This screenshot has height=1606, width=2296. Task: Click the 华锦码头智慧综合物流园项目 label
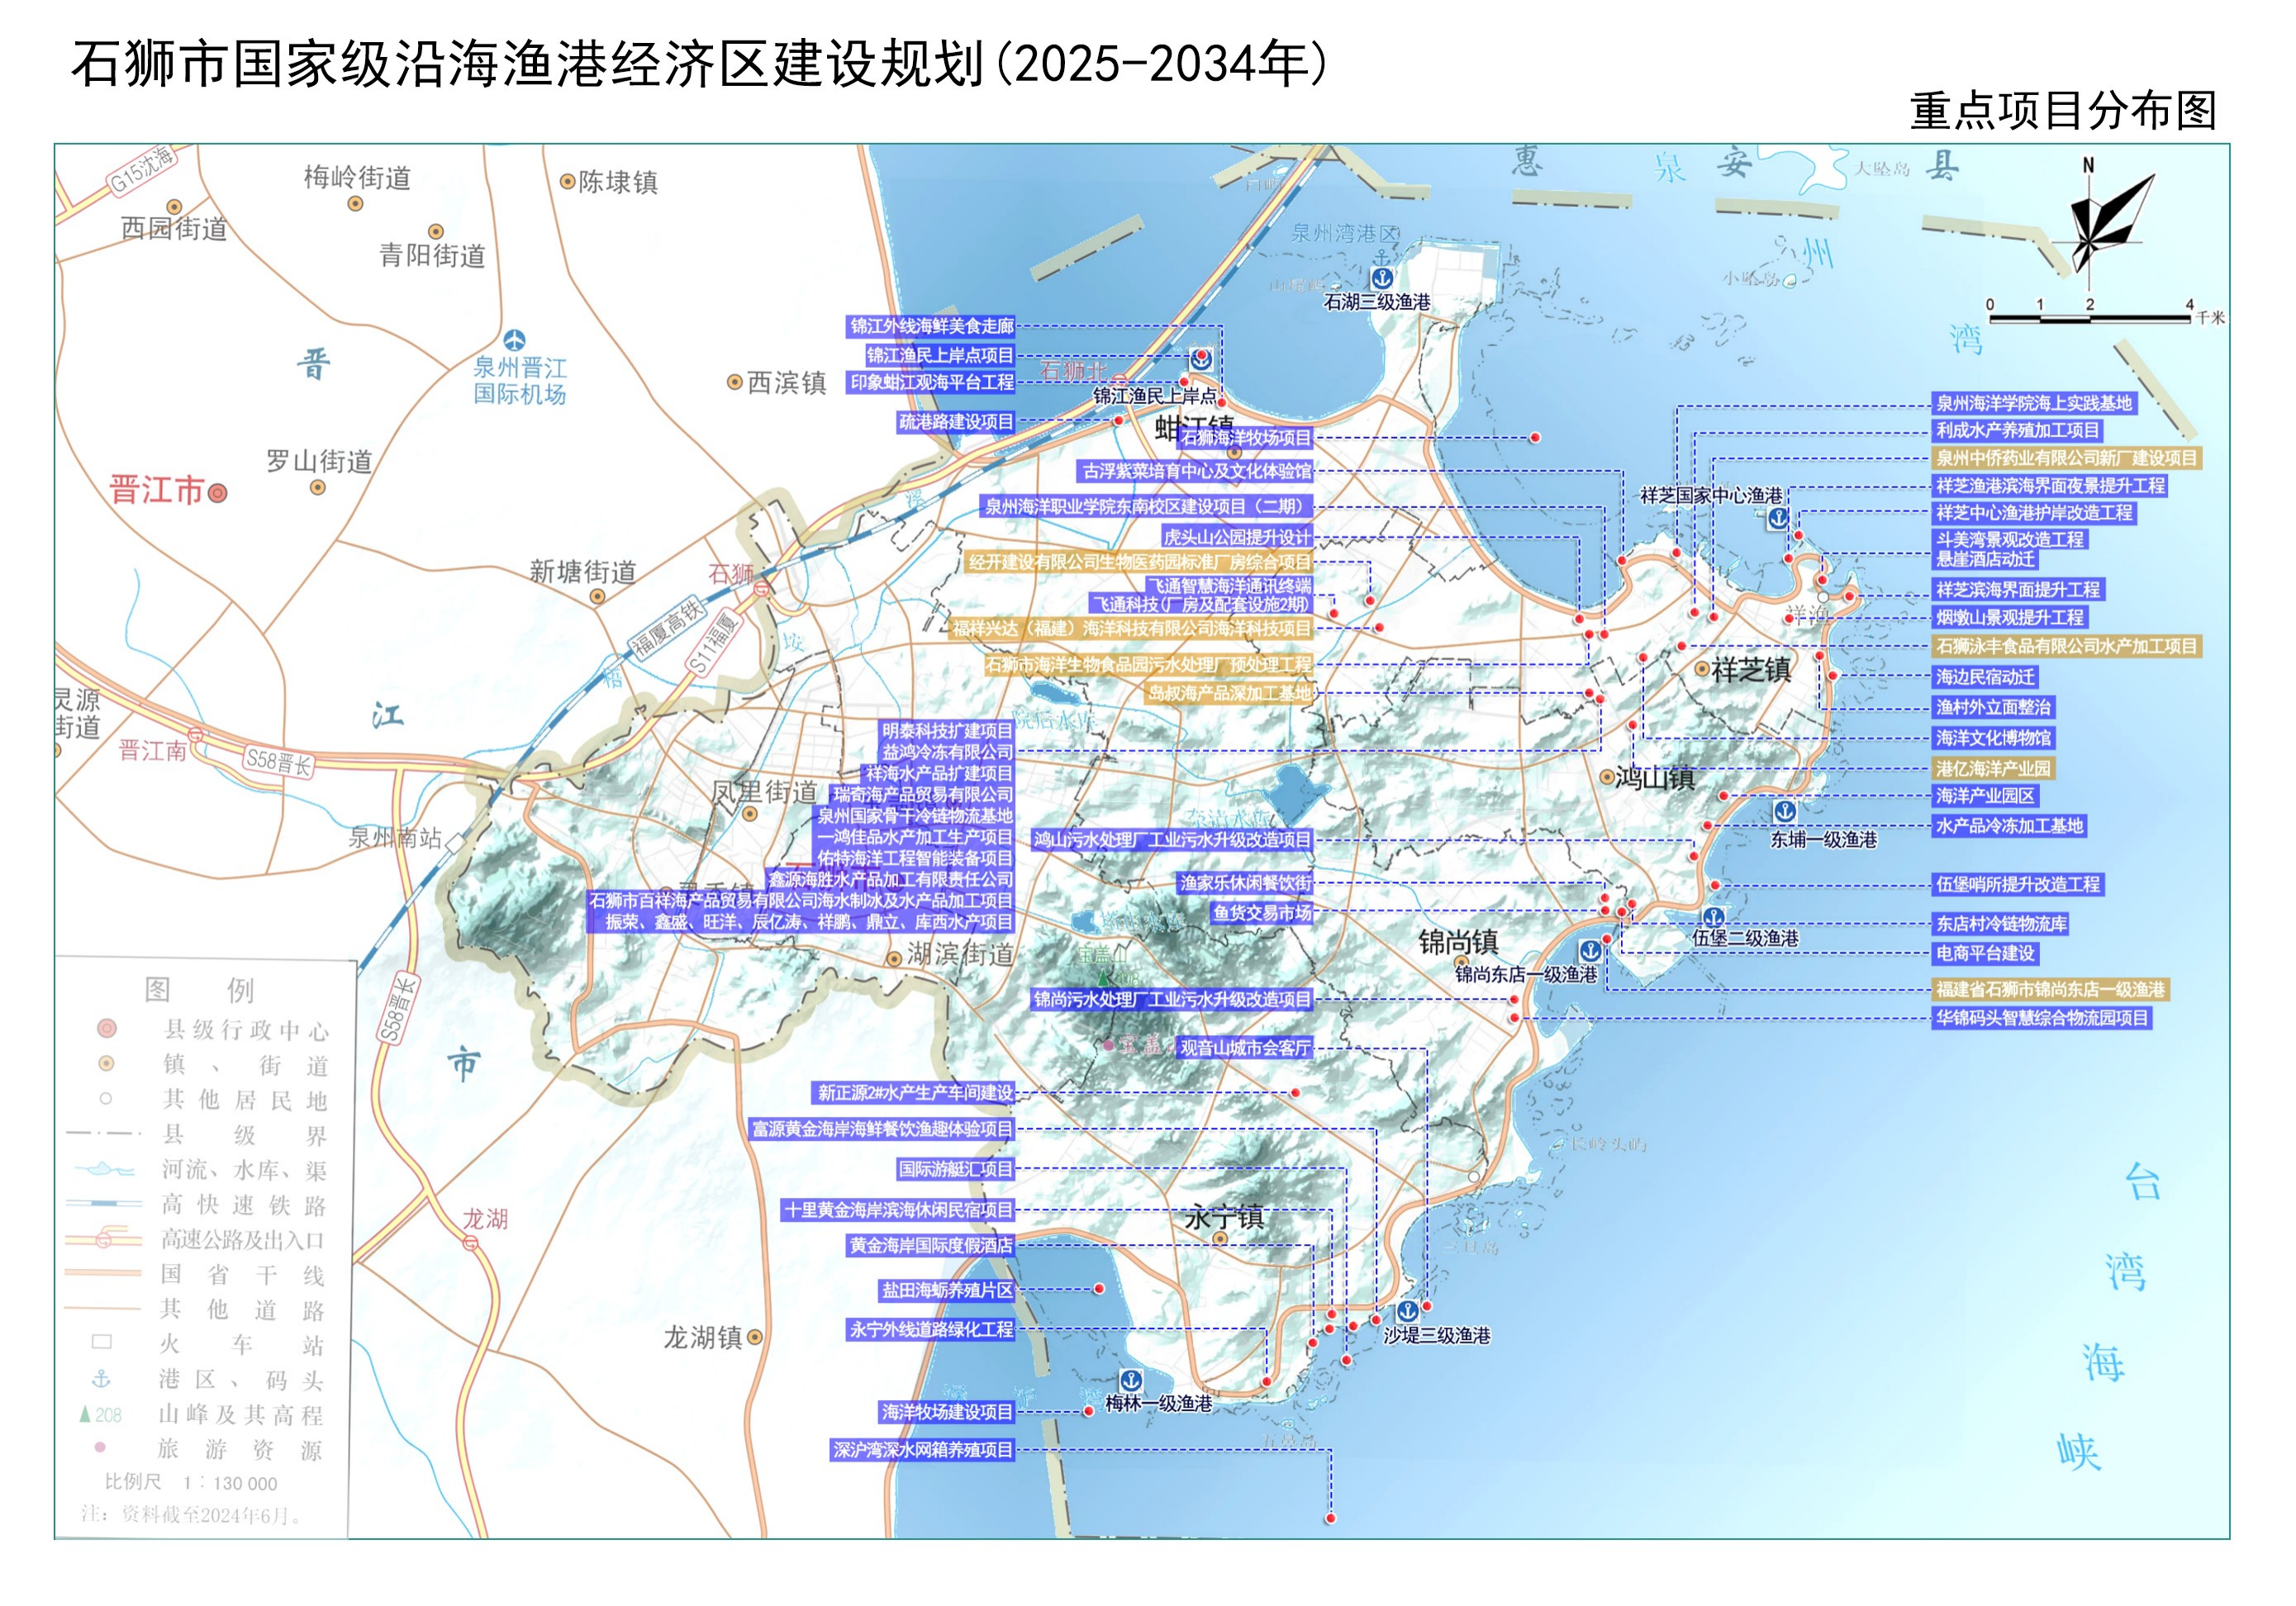pos(2042,1018)
